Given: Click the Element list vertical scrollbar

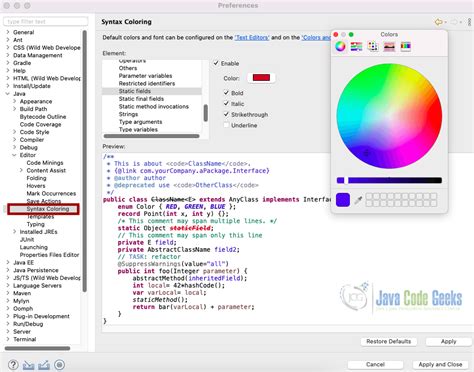Looking at the screenshot, I should coord(206,113).
